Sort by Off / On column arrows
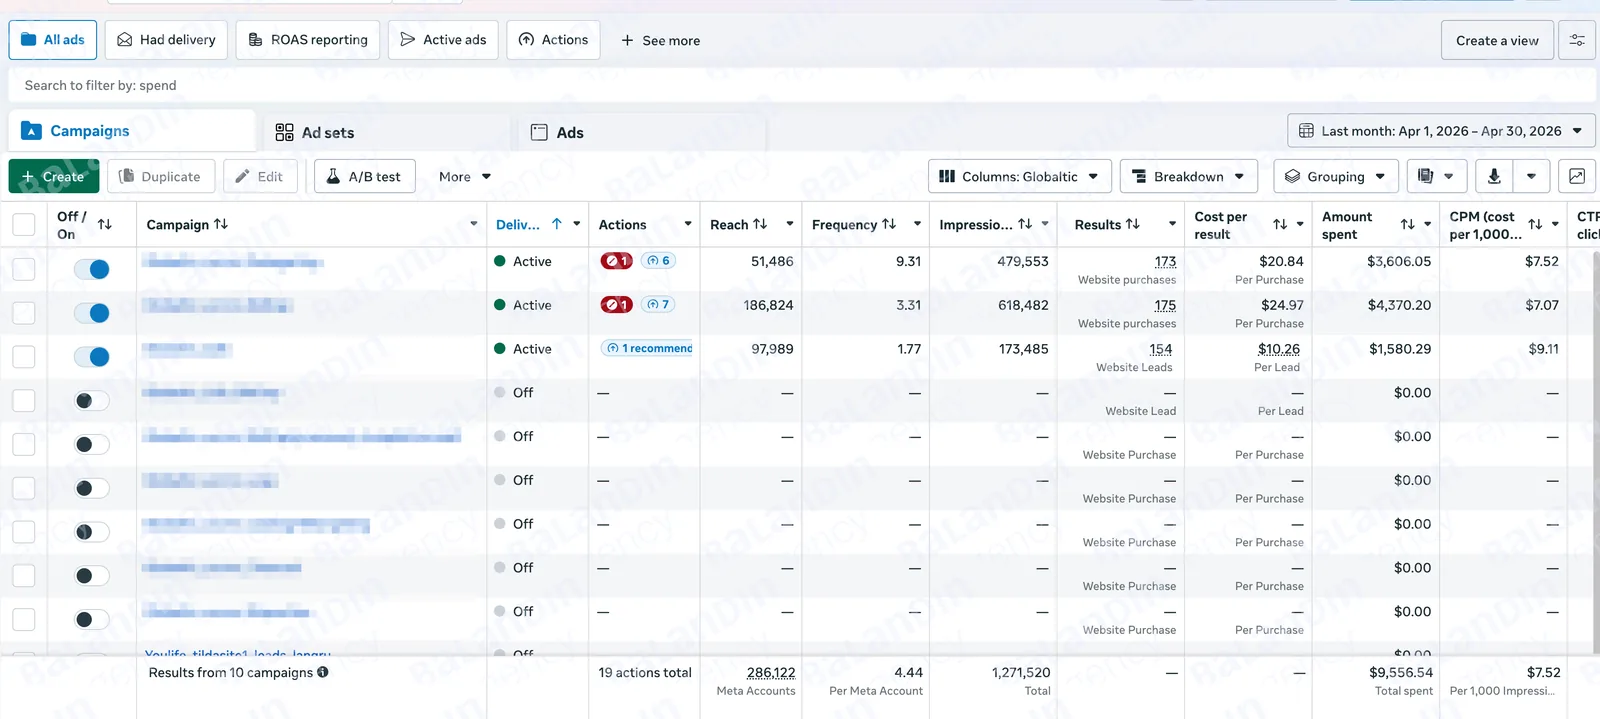Screen dimensions: 1600x719 click(x=105, y=225)
